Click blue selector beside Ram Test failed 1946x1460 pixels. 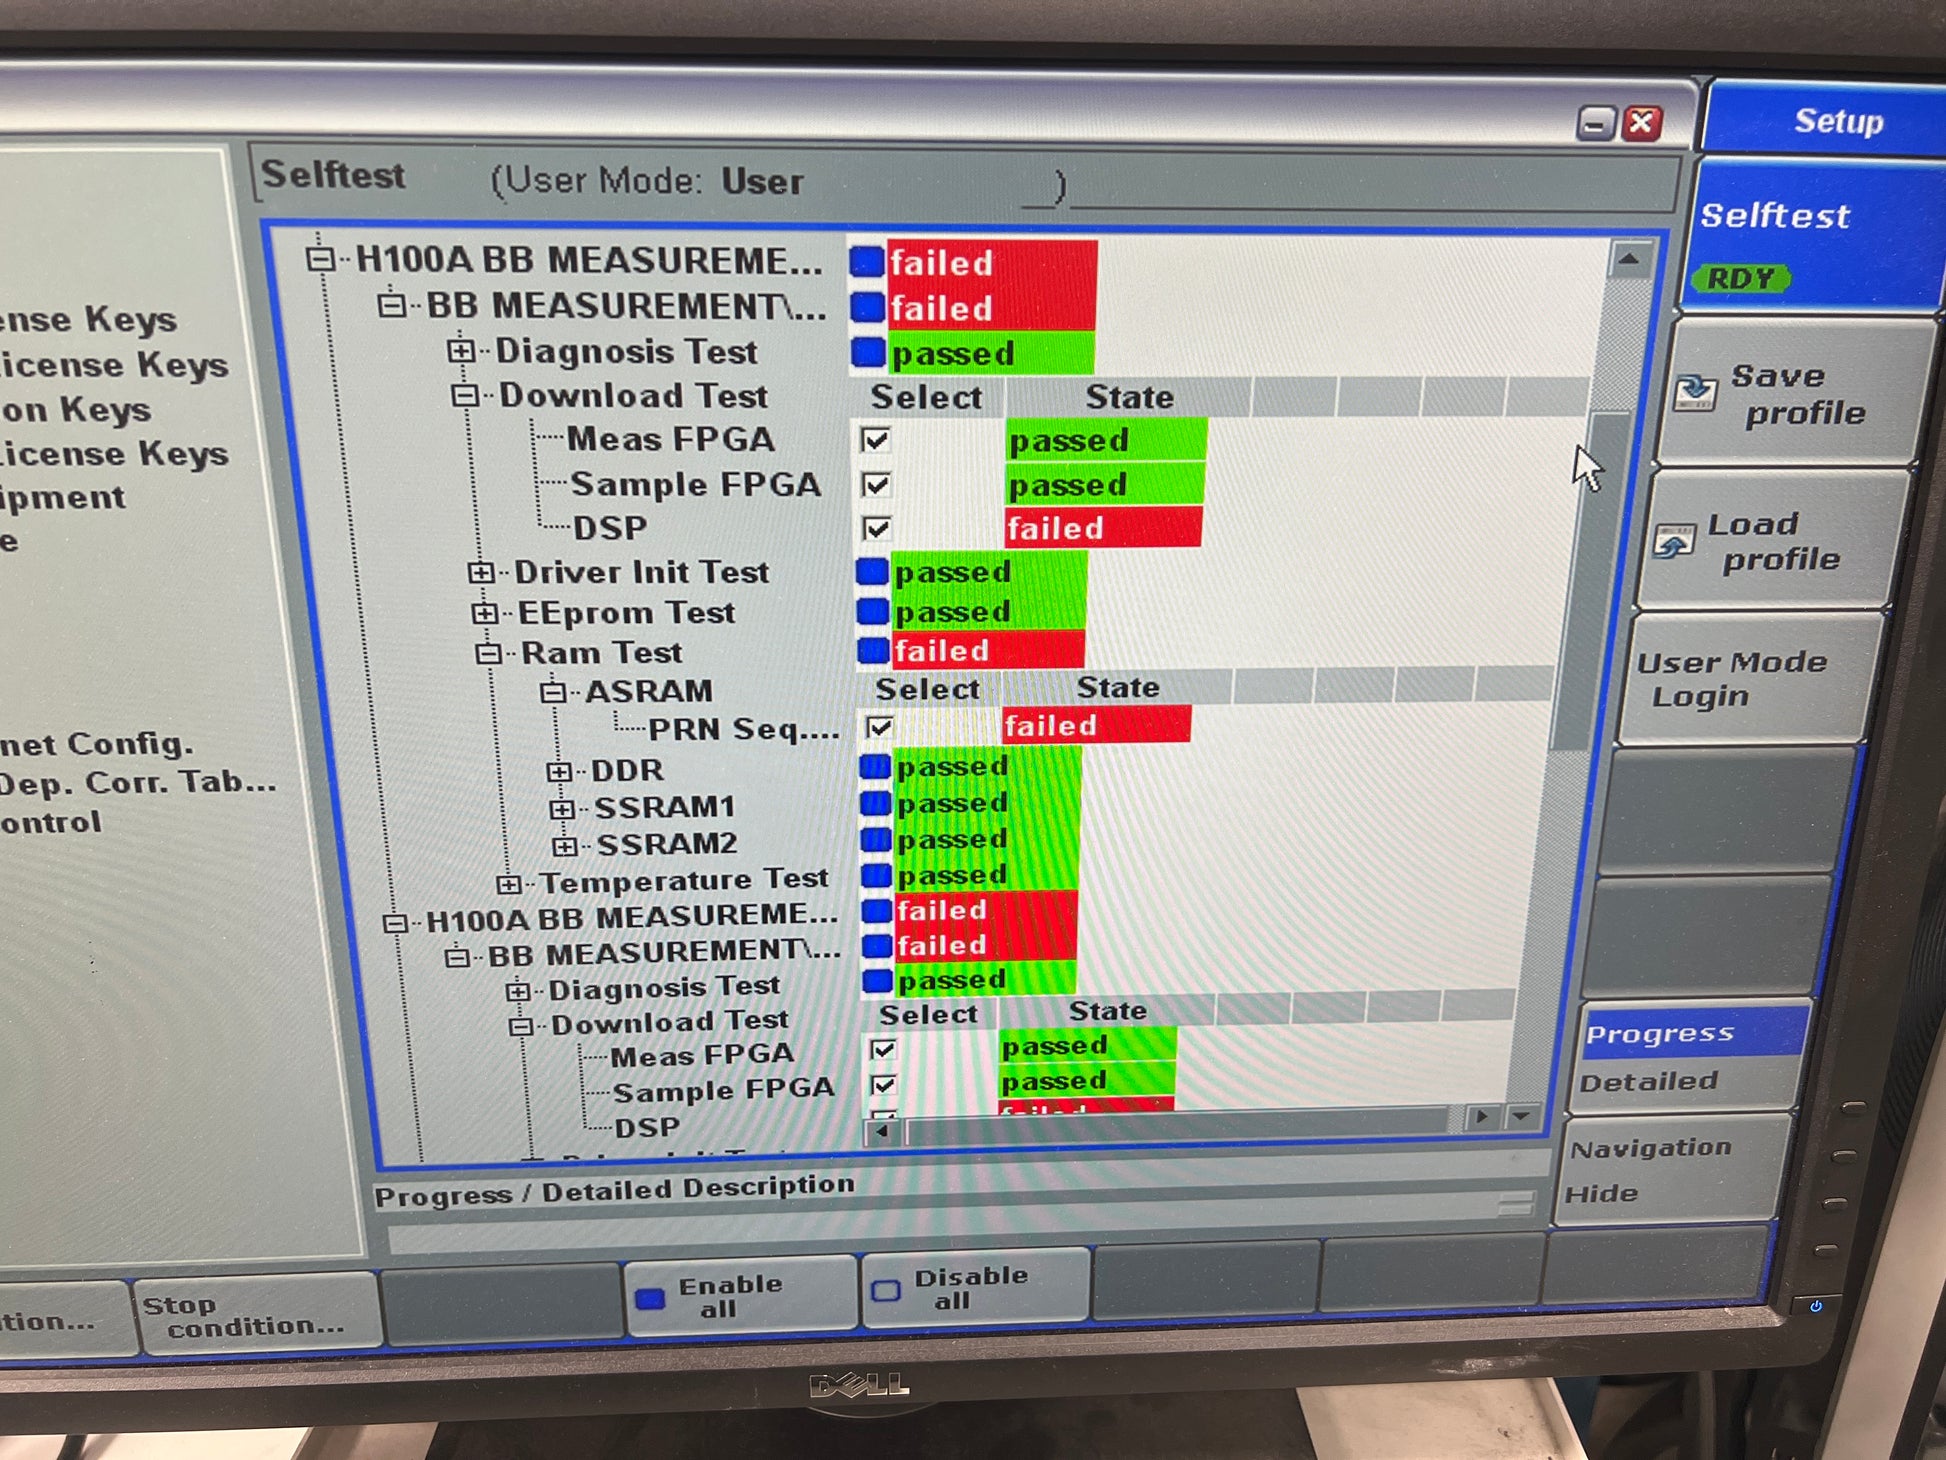[874, 650]
